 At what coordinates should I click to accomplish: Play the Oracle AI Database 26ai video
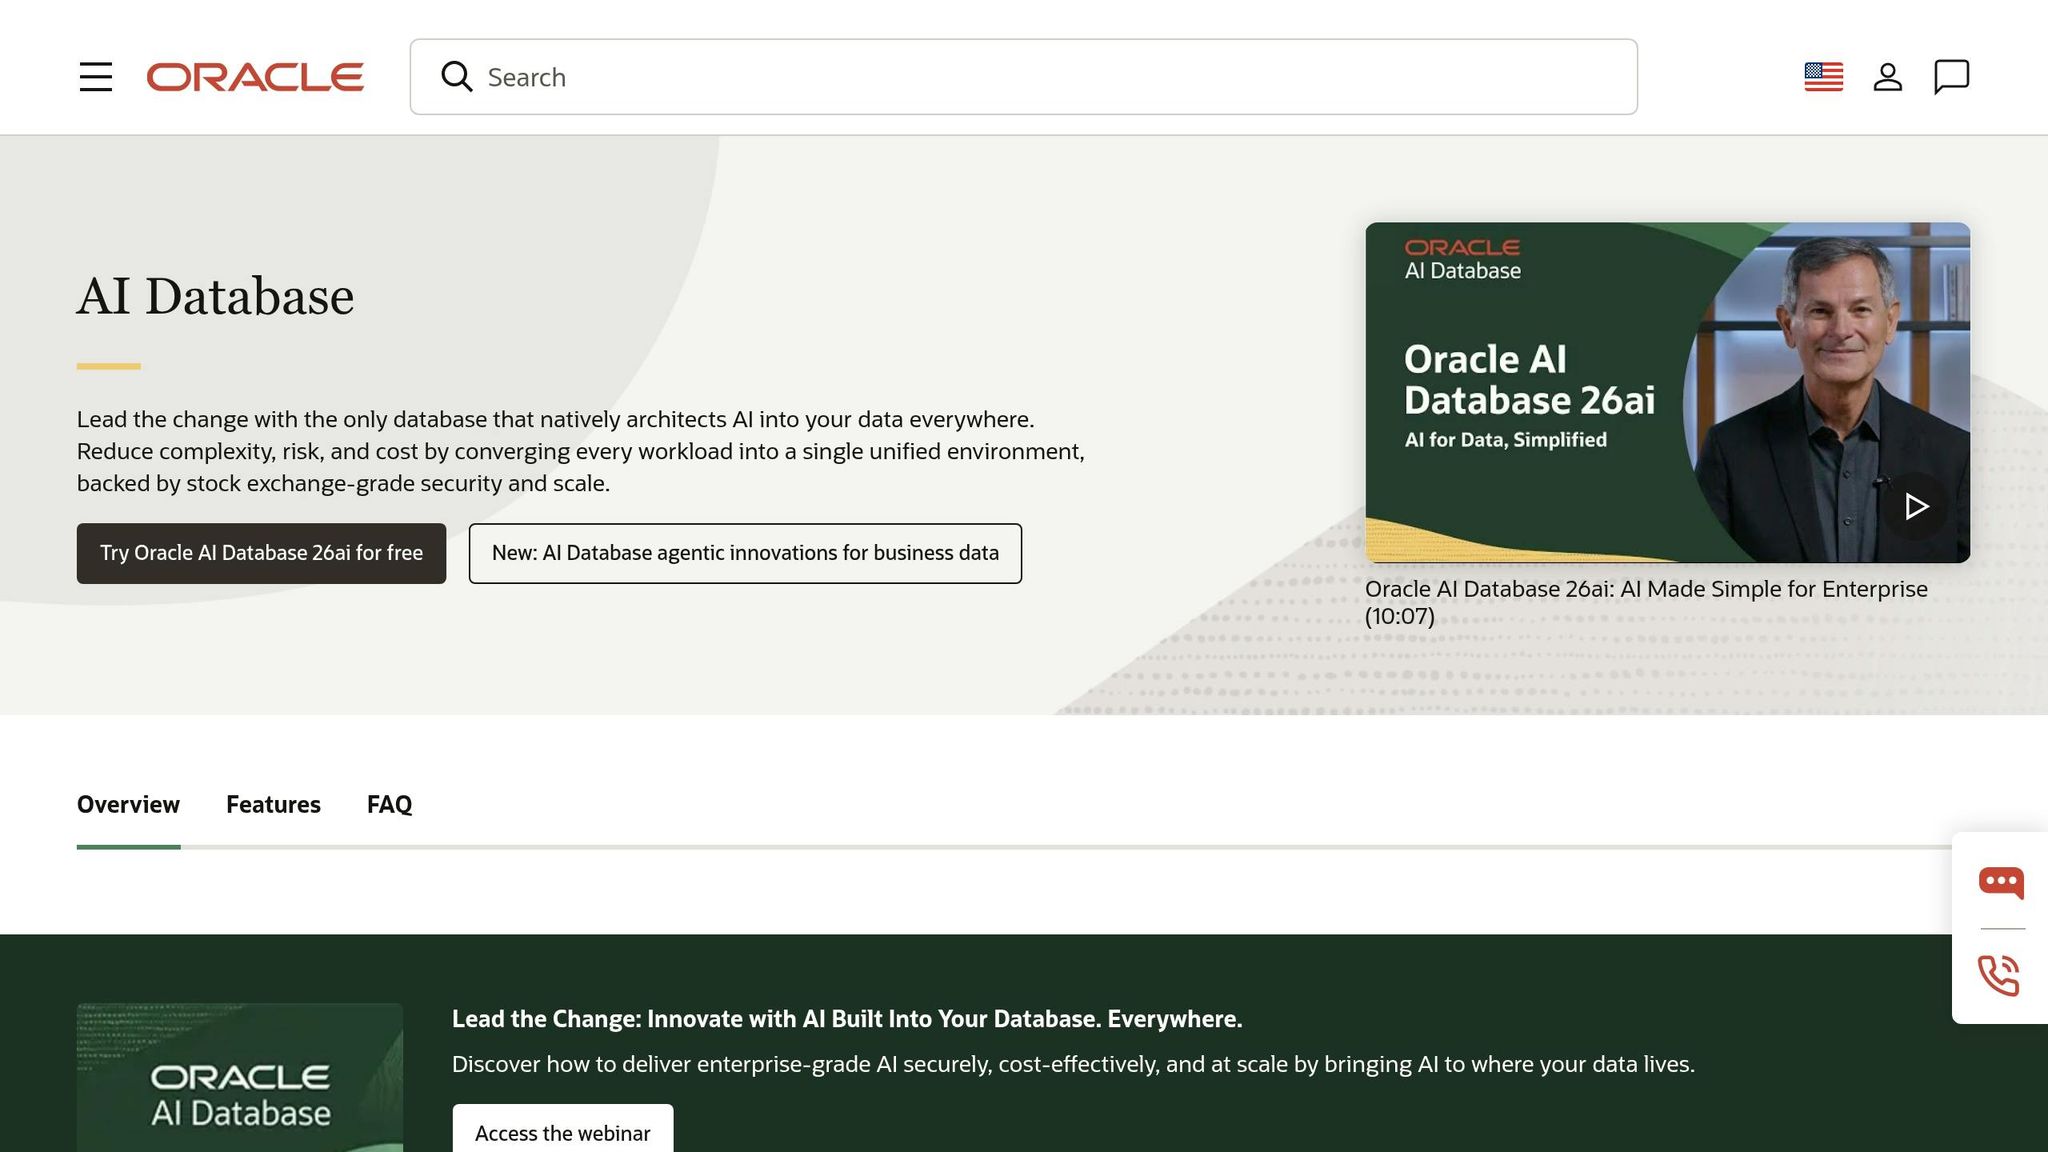[x=1918, y=507]
